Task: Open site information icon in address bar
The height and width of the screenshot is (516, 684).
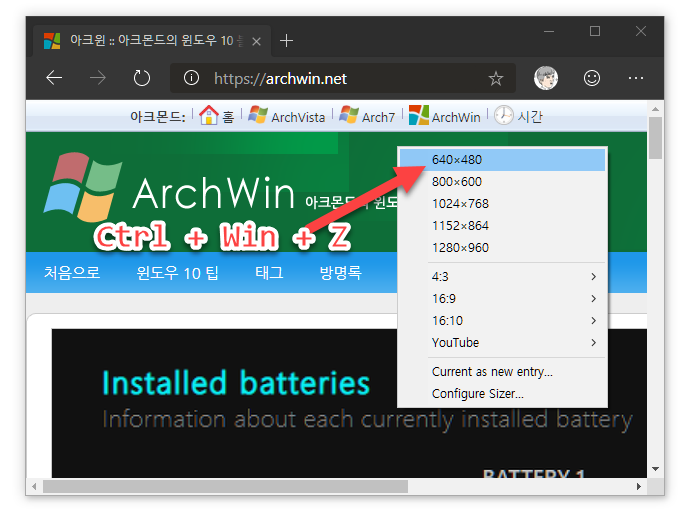Action: (192, 78)
